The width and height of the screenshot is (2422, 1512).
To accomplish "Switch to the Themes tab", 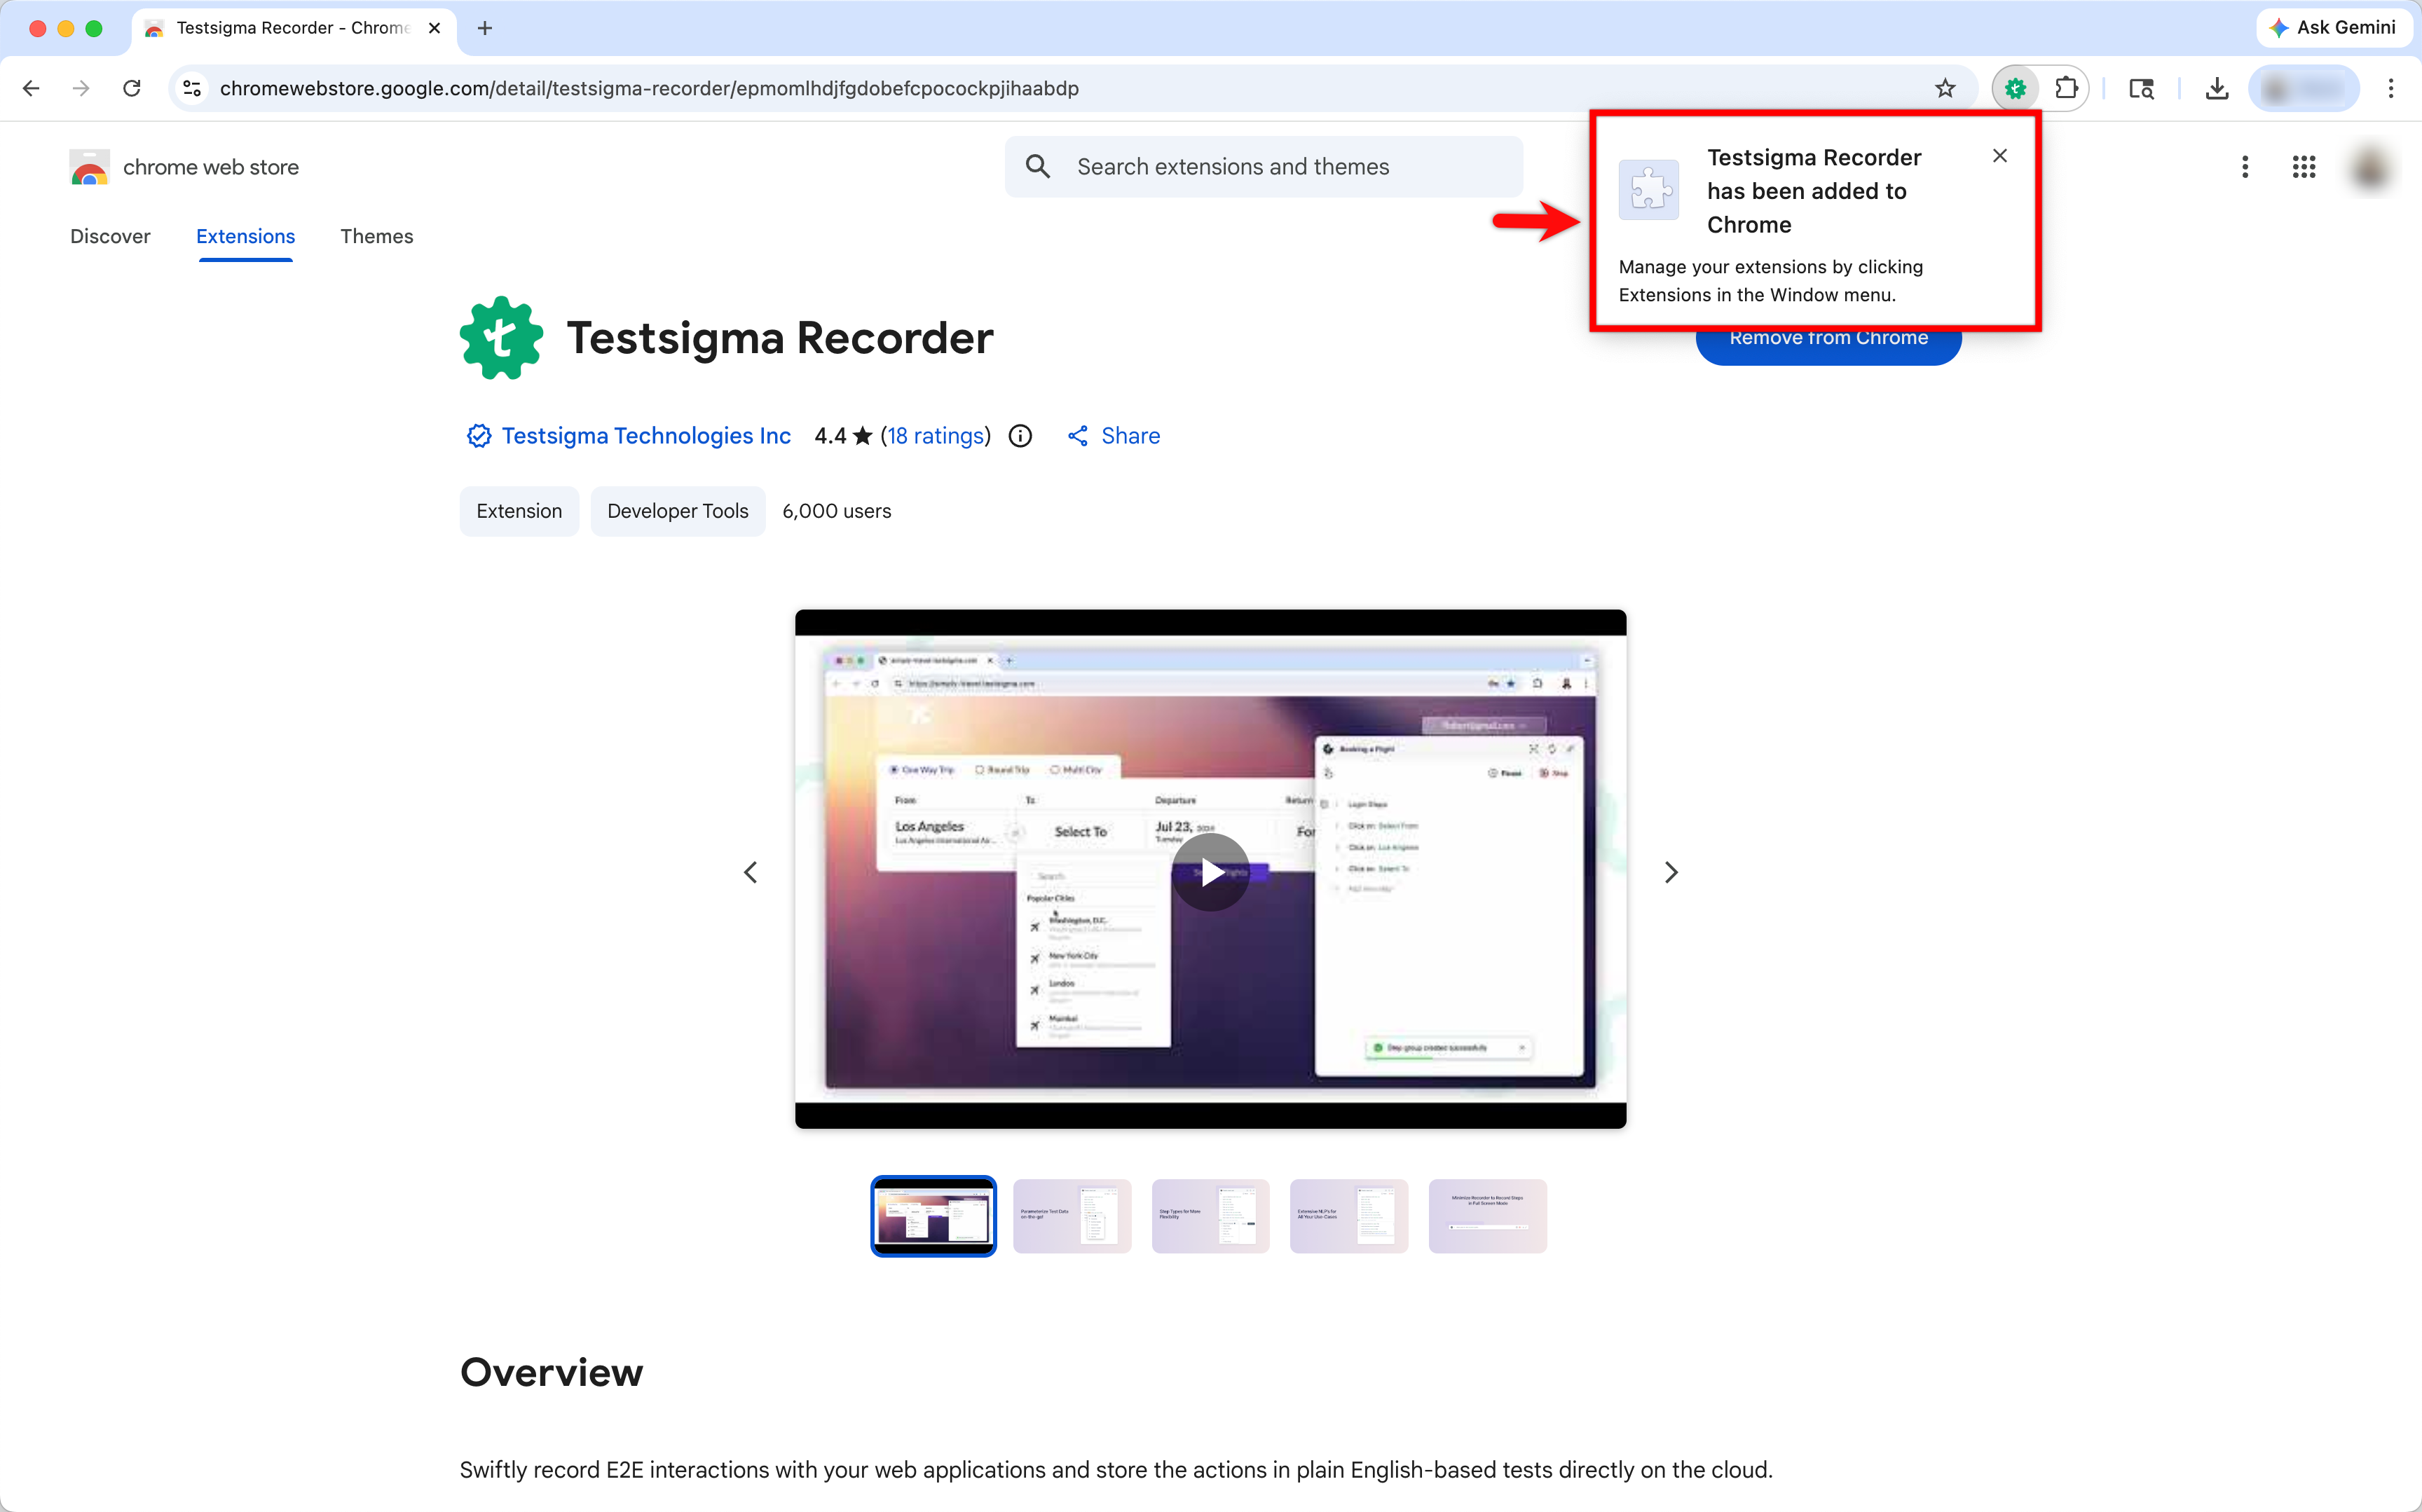I will pyautogui.click(x=376, y=236).
